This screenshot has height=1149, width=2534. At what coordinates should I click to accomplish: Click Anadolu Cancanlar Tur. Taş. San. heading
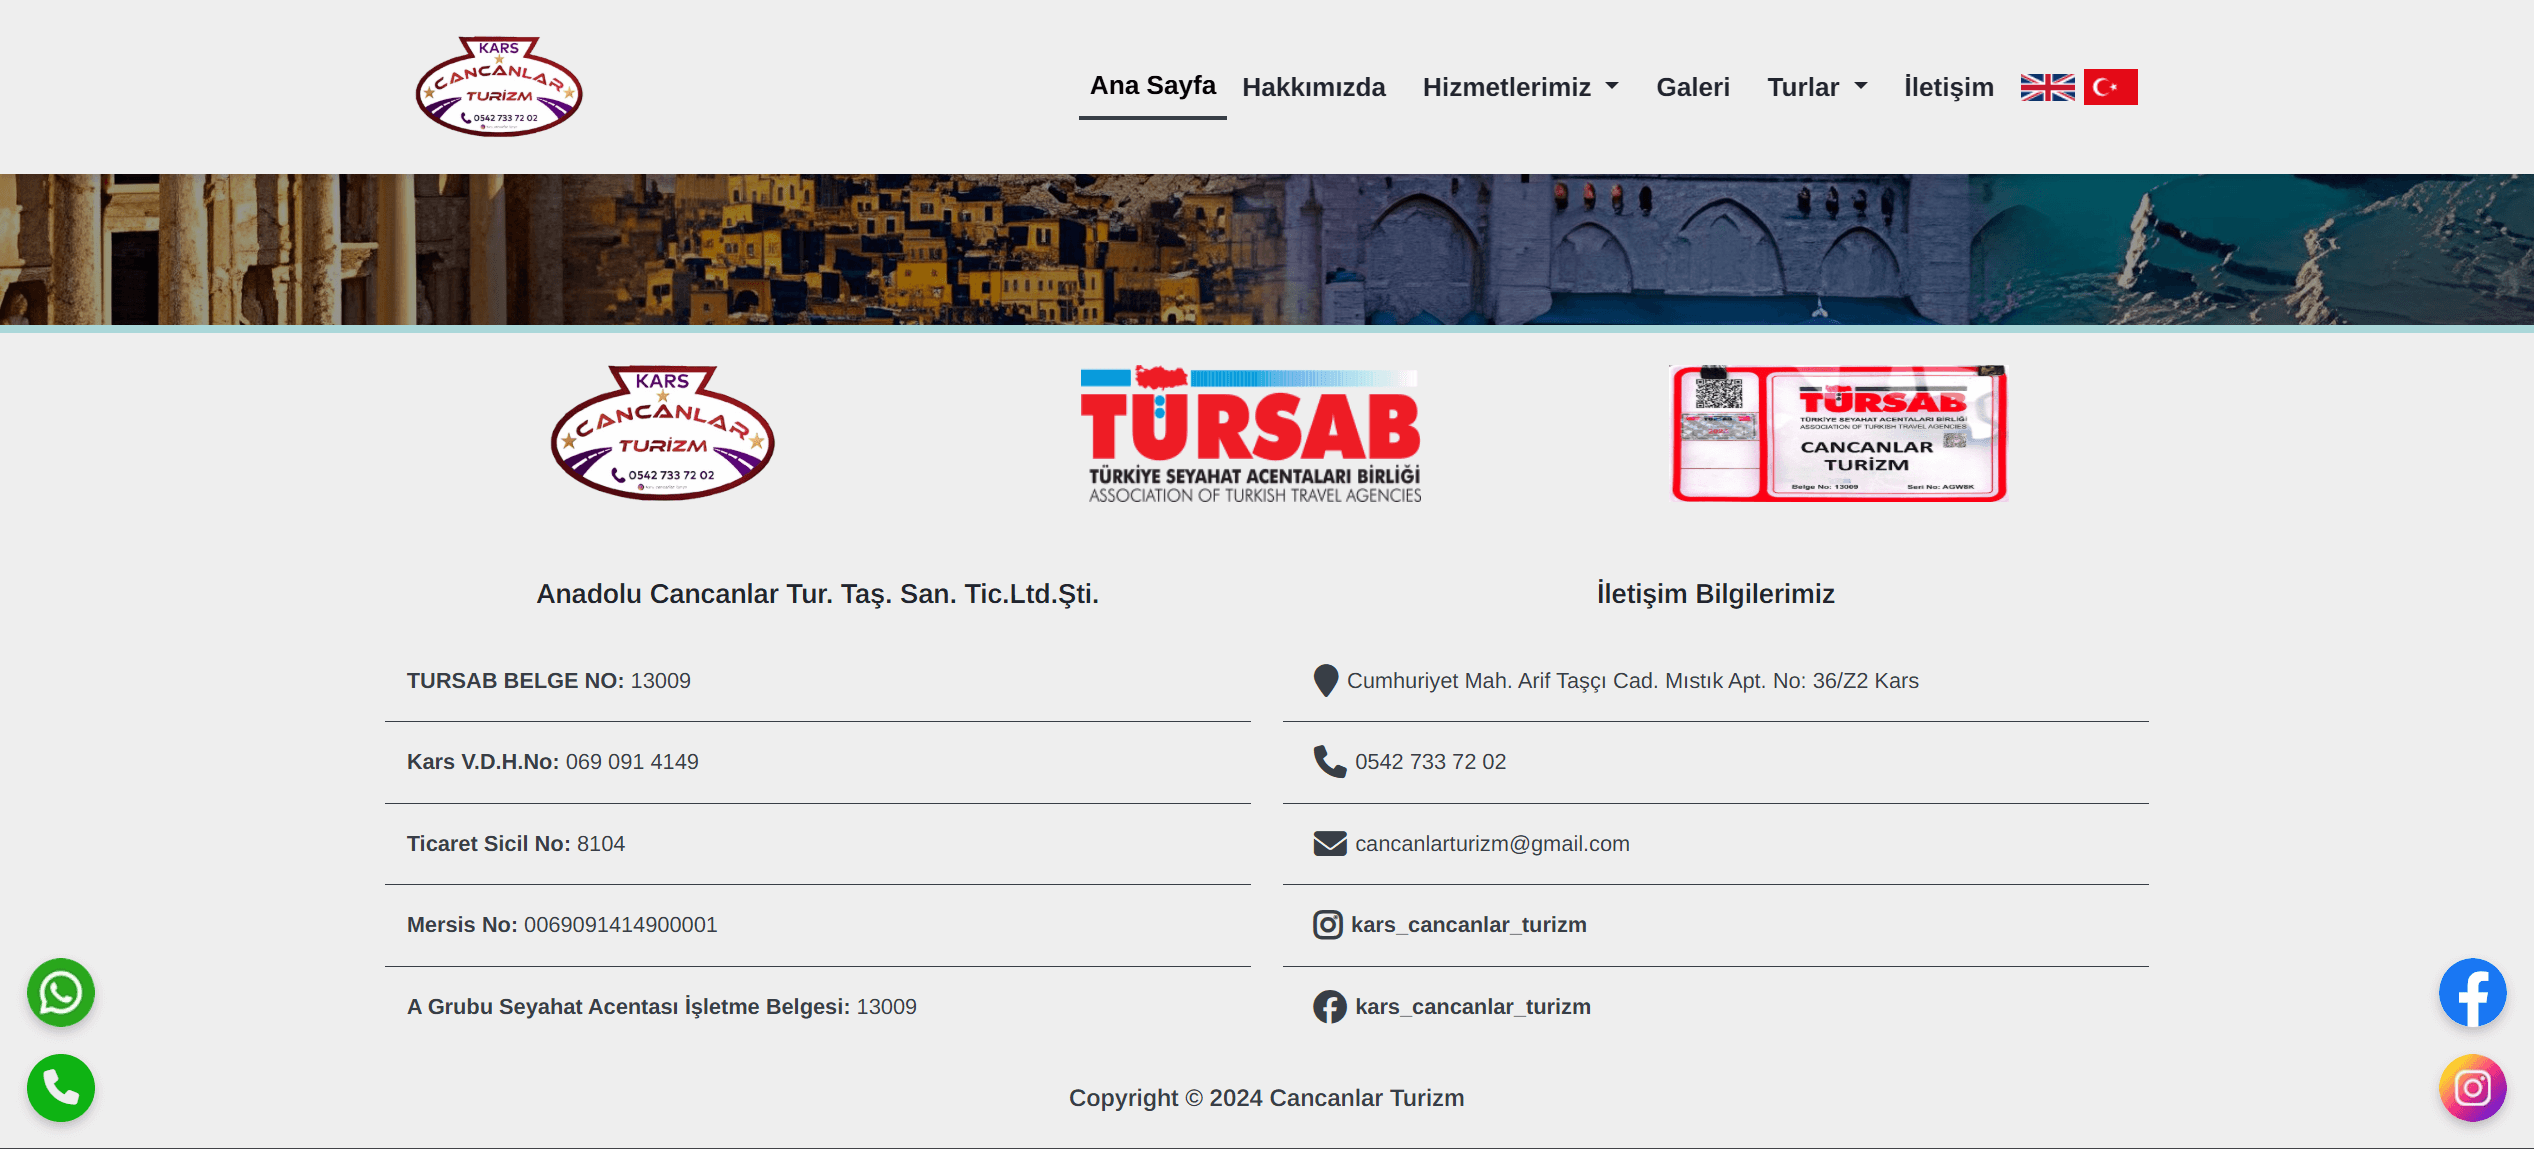tap(817, 594)
